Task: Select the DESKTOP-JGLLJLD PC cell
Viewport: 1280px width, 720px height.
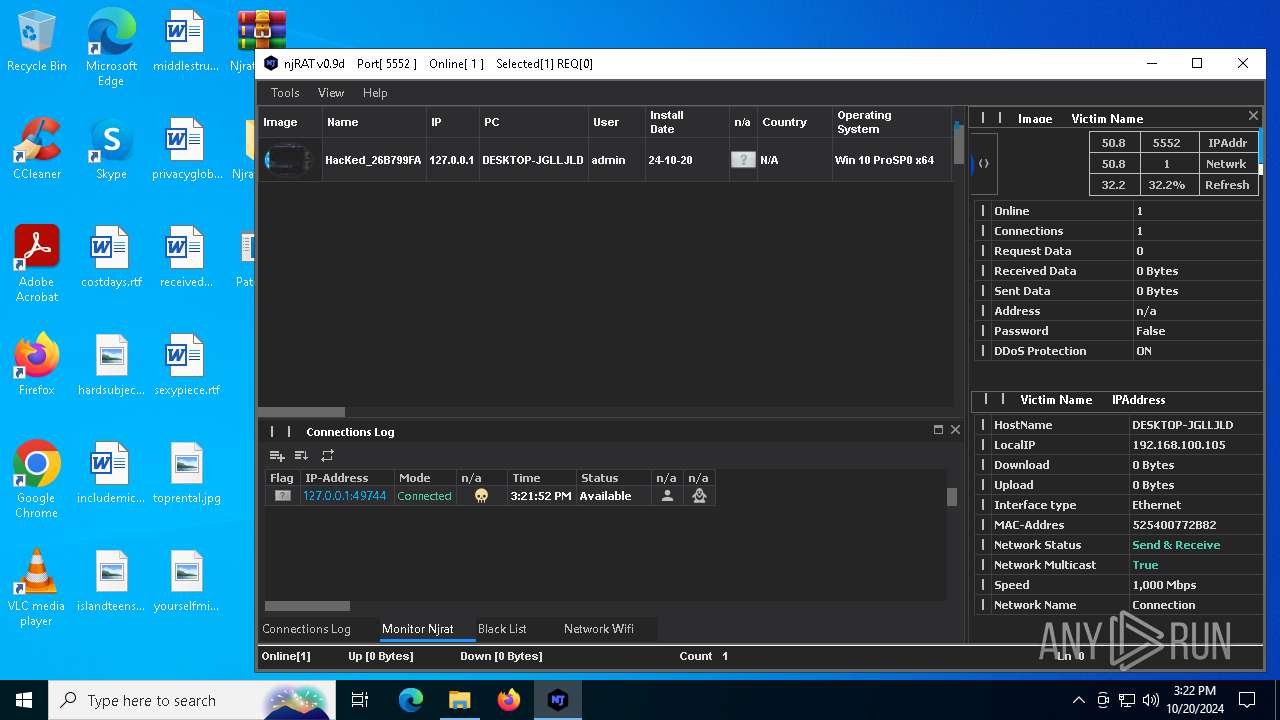Action: [x=533, y=160]
